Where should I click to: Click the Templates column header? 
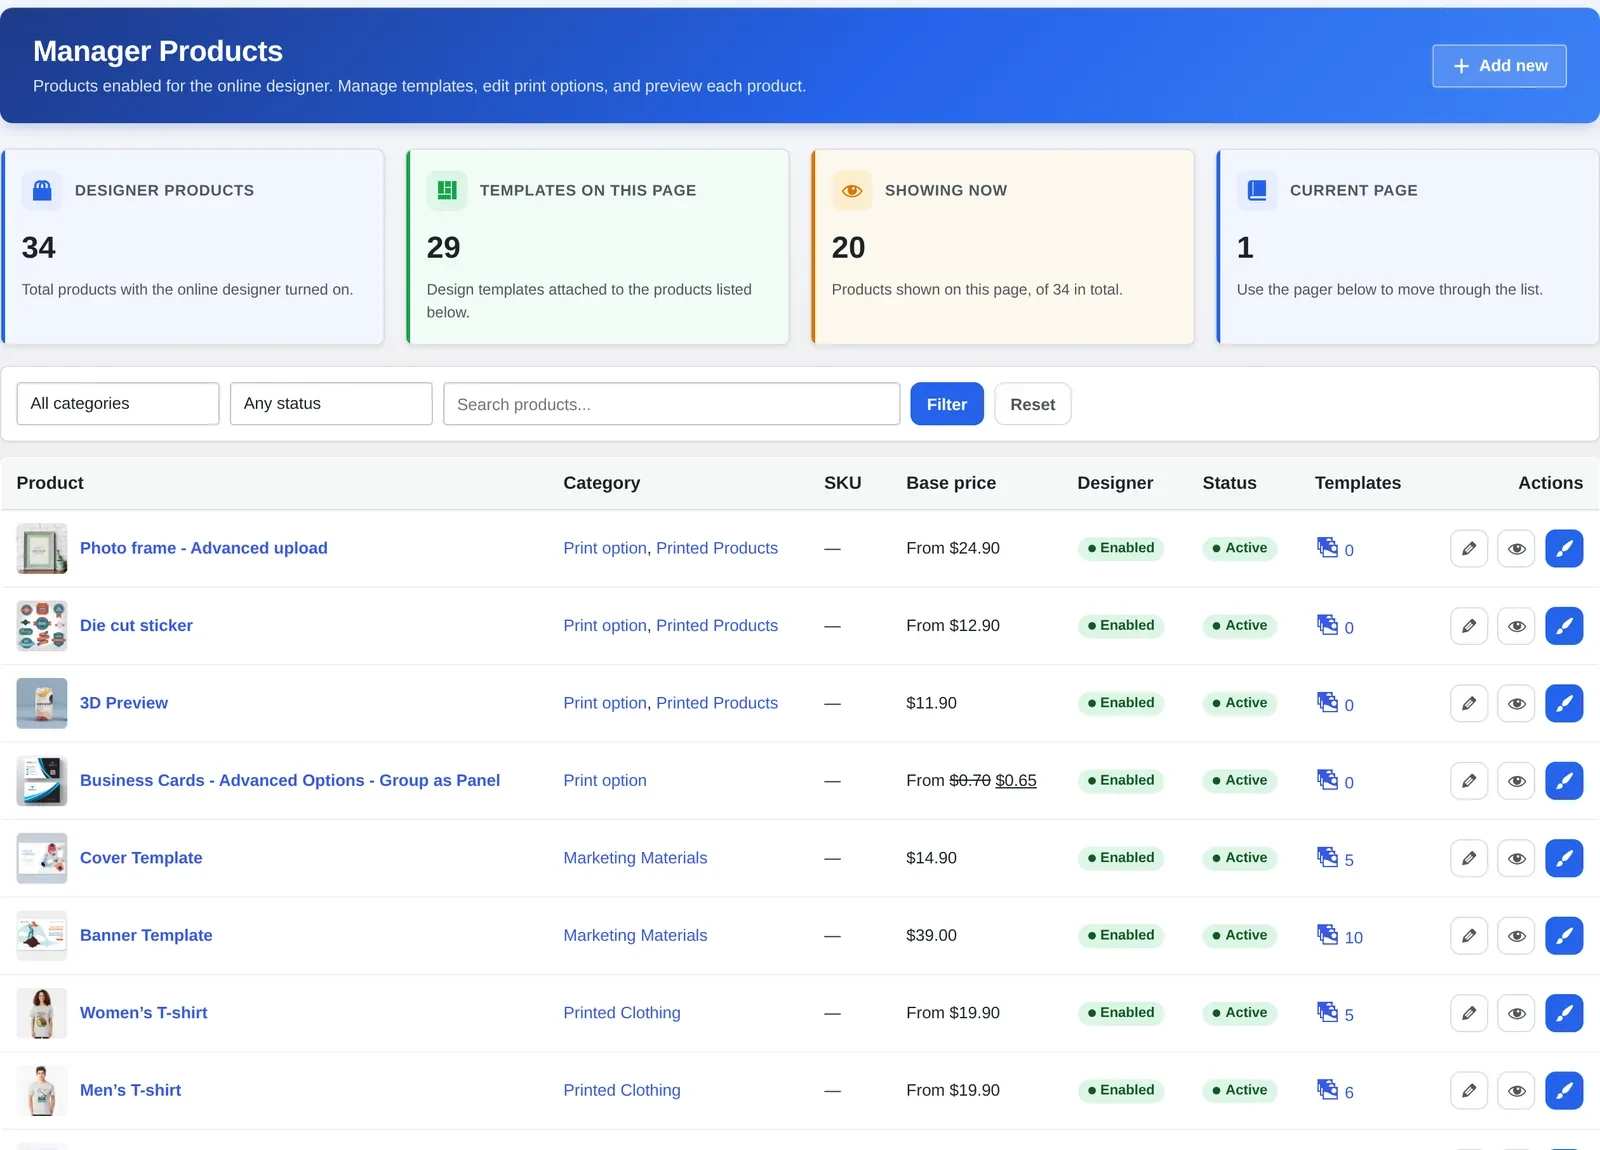click(1357, 483)
